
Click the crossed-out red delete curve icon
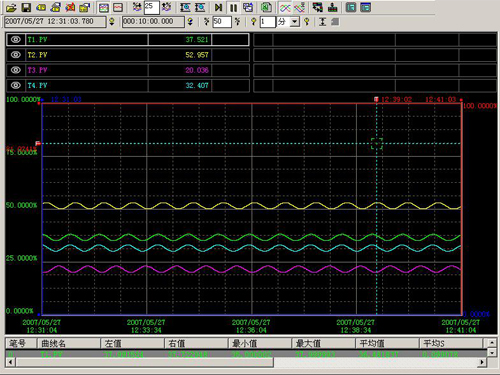pos(70,7)
